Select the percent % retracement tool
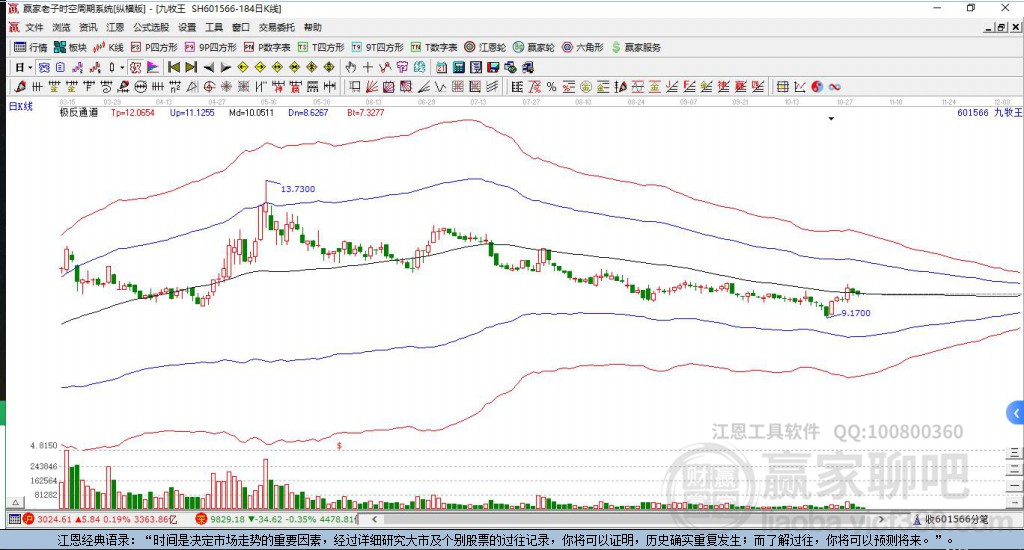 552,87
